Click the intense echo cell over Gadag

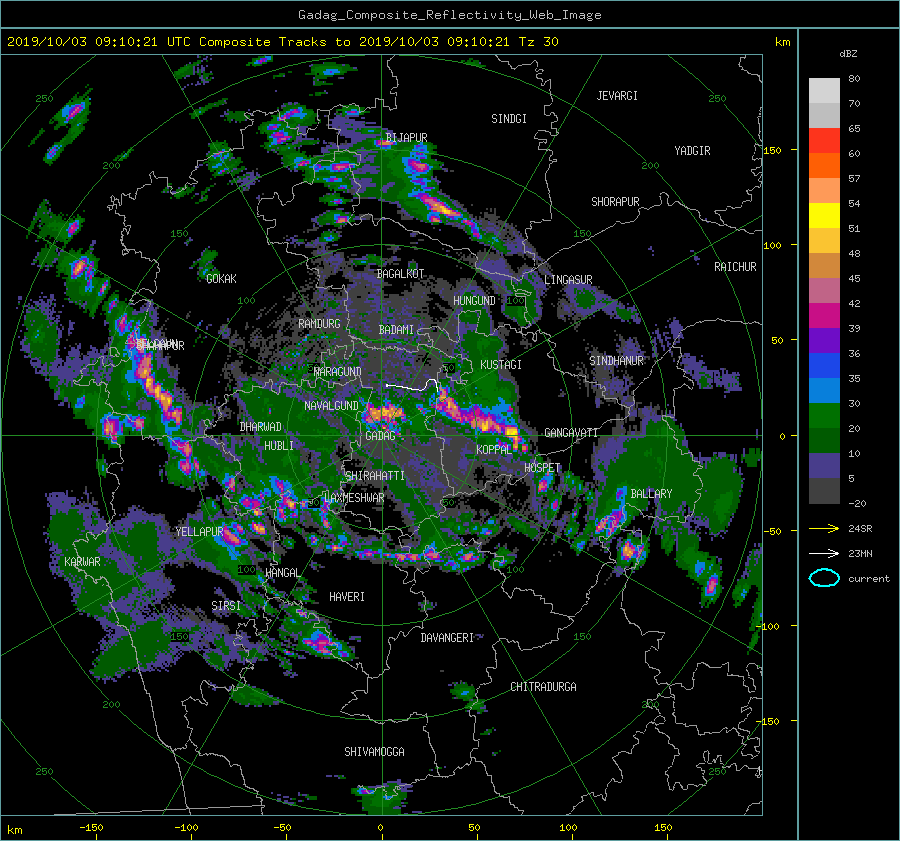coord(385,412)
